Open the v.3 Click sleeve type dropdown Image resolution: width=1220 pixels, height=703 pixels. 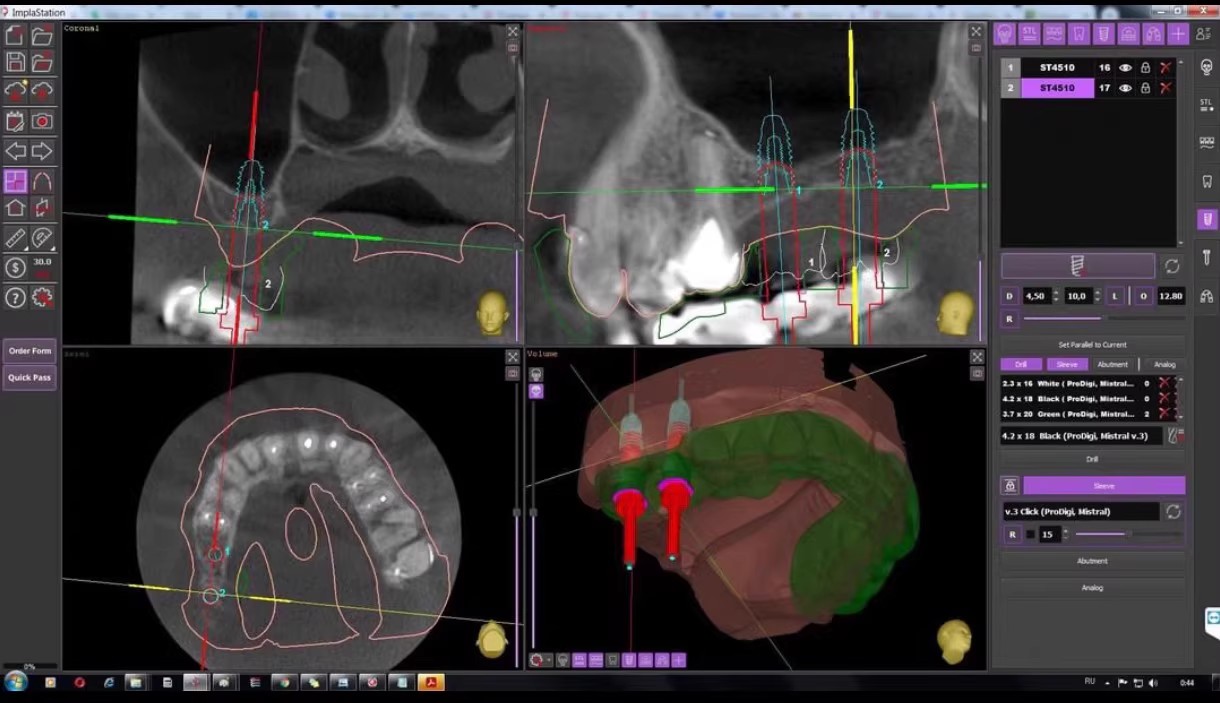tap(1082, 511)
